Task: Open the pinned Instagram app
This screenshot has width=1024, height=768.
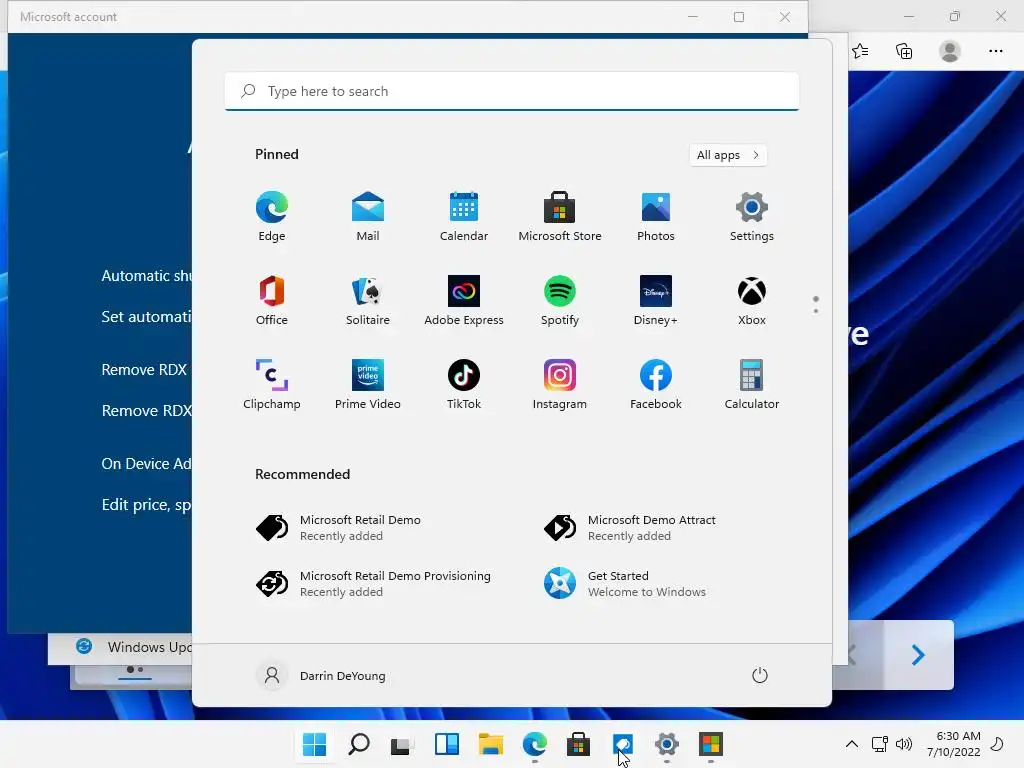Action: coord(560,385)
